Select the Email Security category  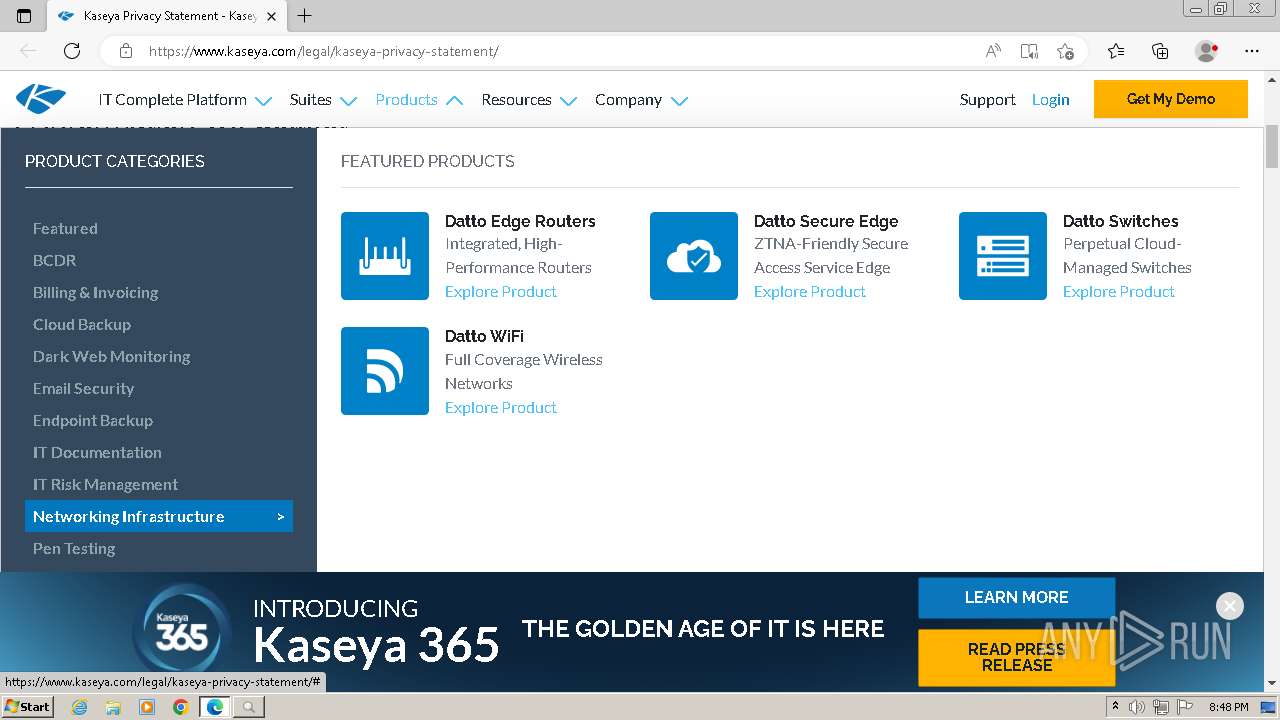point(83,388)
